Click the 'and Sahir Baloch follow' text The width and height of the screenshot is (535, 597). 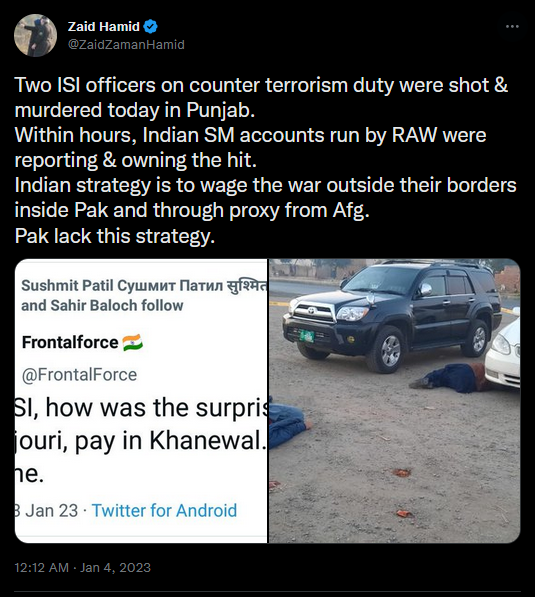[102, 305]
